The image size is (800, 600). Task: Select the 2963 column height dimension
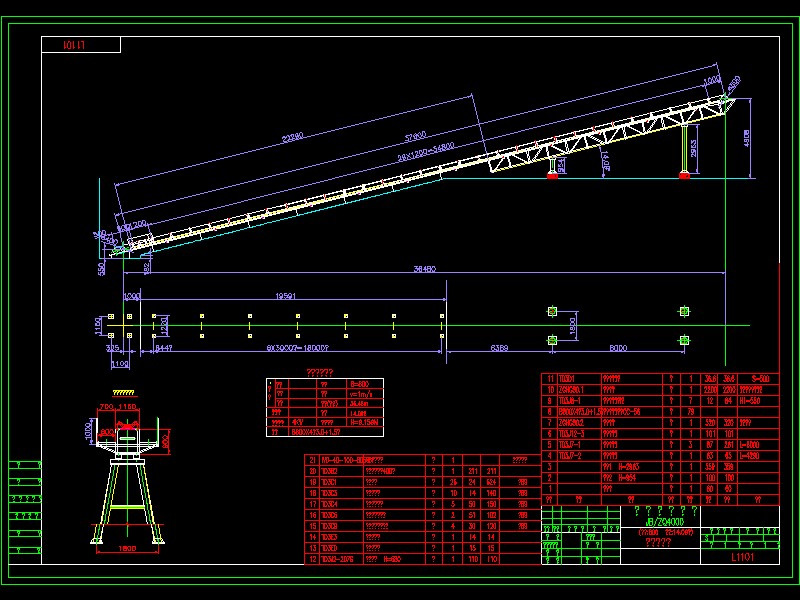pos(693,148)
